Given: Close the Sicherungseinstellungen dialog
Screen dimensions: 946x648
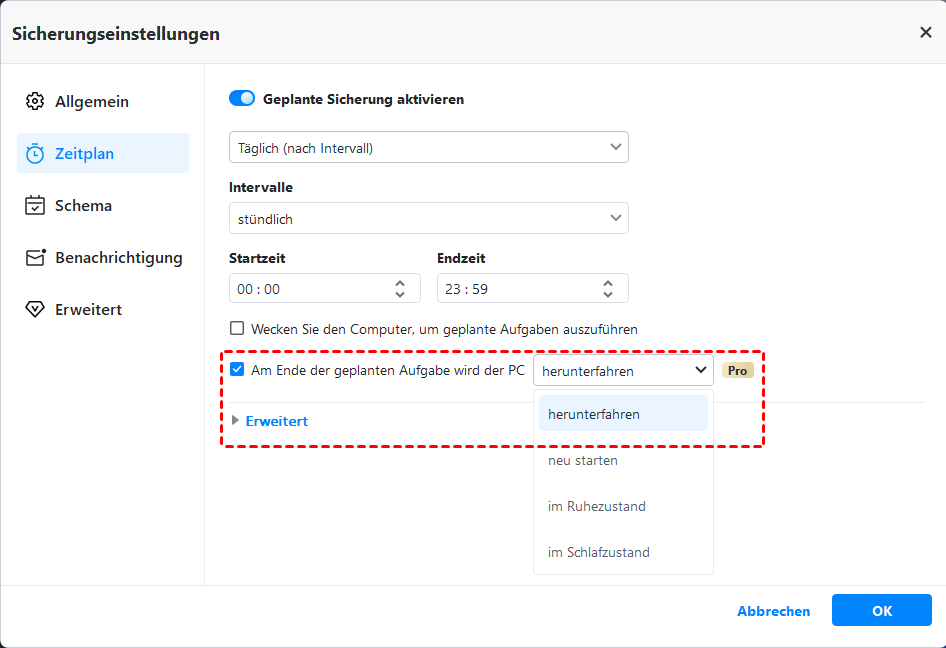Looking at the screenshot, I should click(925, 32).
